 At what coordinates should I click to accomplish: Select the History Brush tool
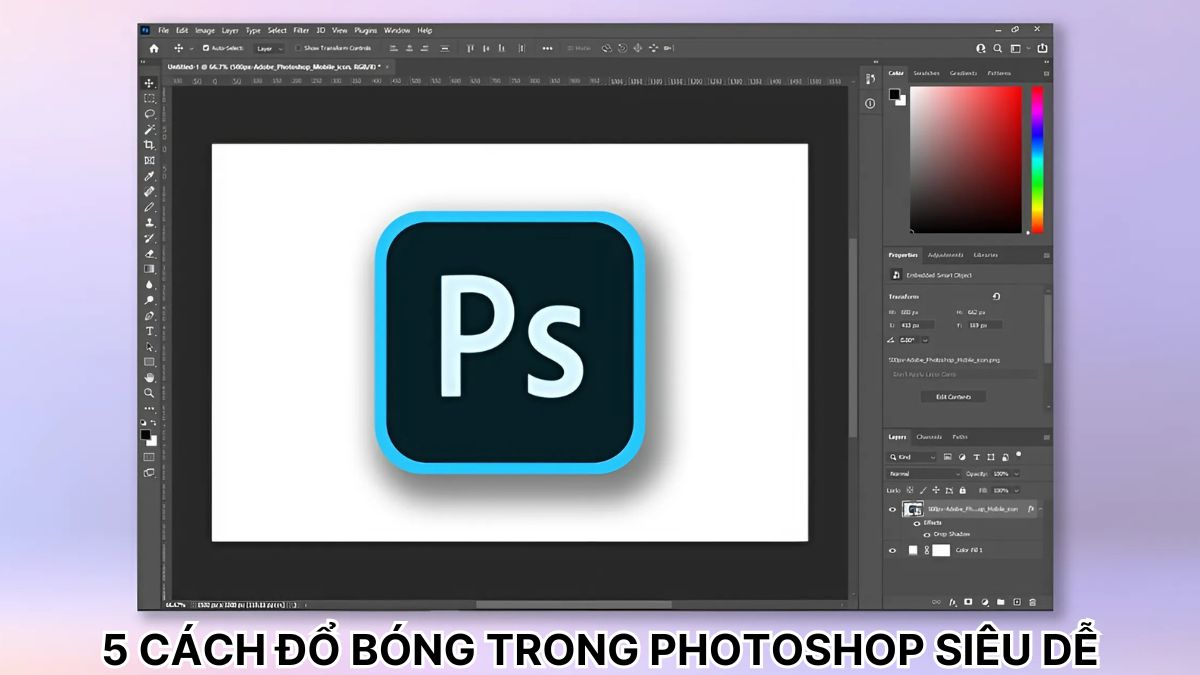point(149,238)
